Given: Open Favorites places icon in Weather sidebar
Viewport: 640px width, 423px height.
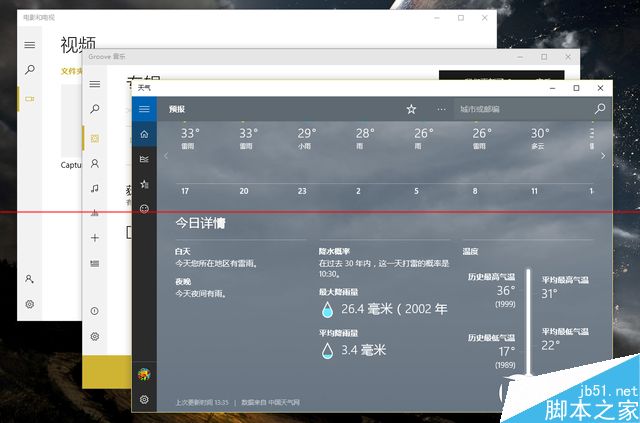Looking at the screenshot, I should (x=144, y=184).
